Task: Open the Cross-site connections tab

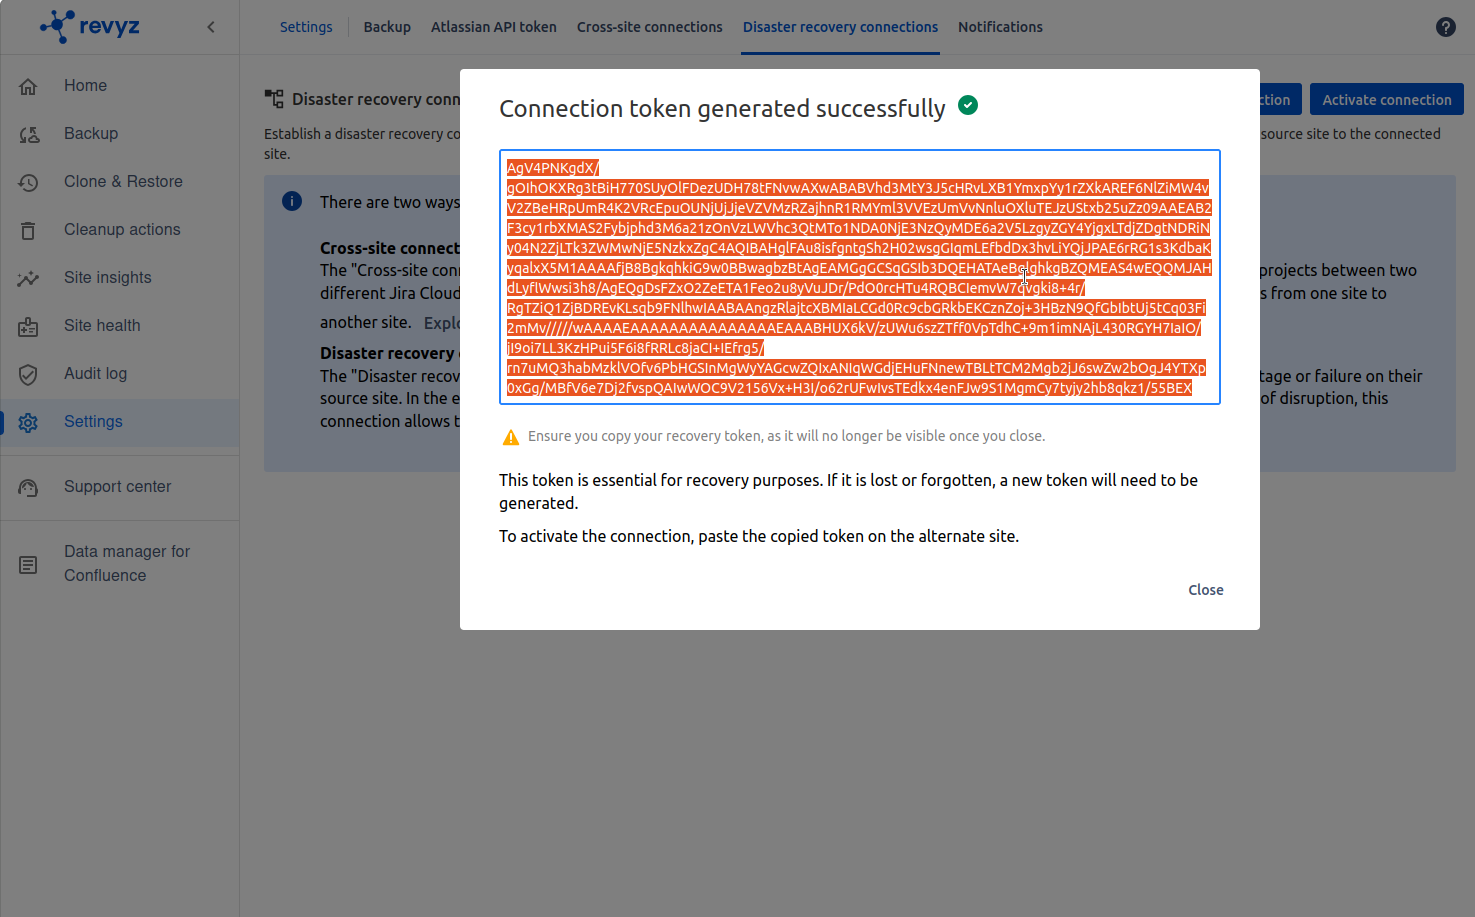Action: pyautogui.click(x=649, y=27)
